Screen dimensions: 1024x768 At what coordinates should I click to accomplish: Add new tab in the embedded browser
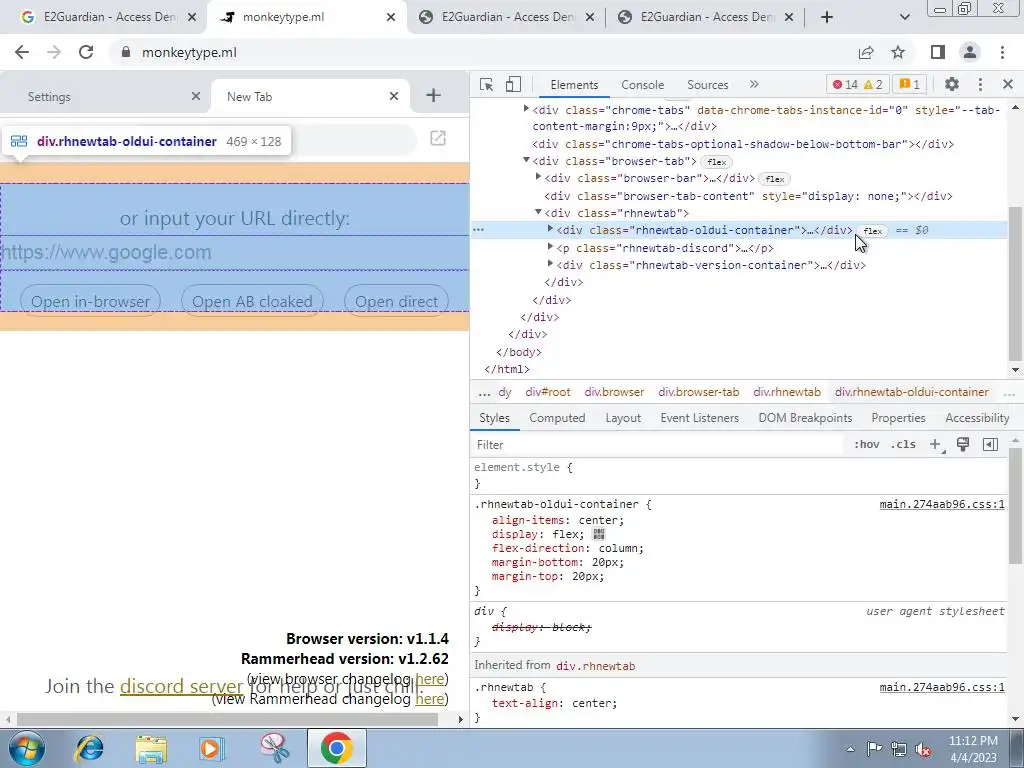point(433,95)
